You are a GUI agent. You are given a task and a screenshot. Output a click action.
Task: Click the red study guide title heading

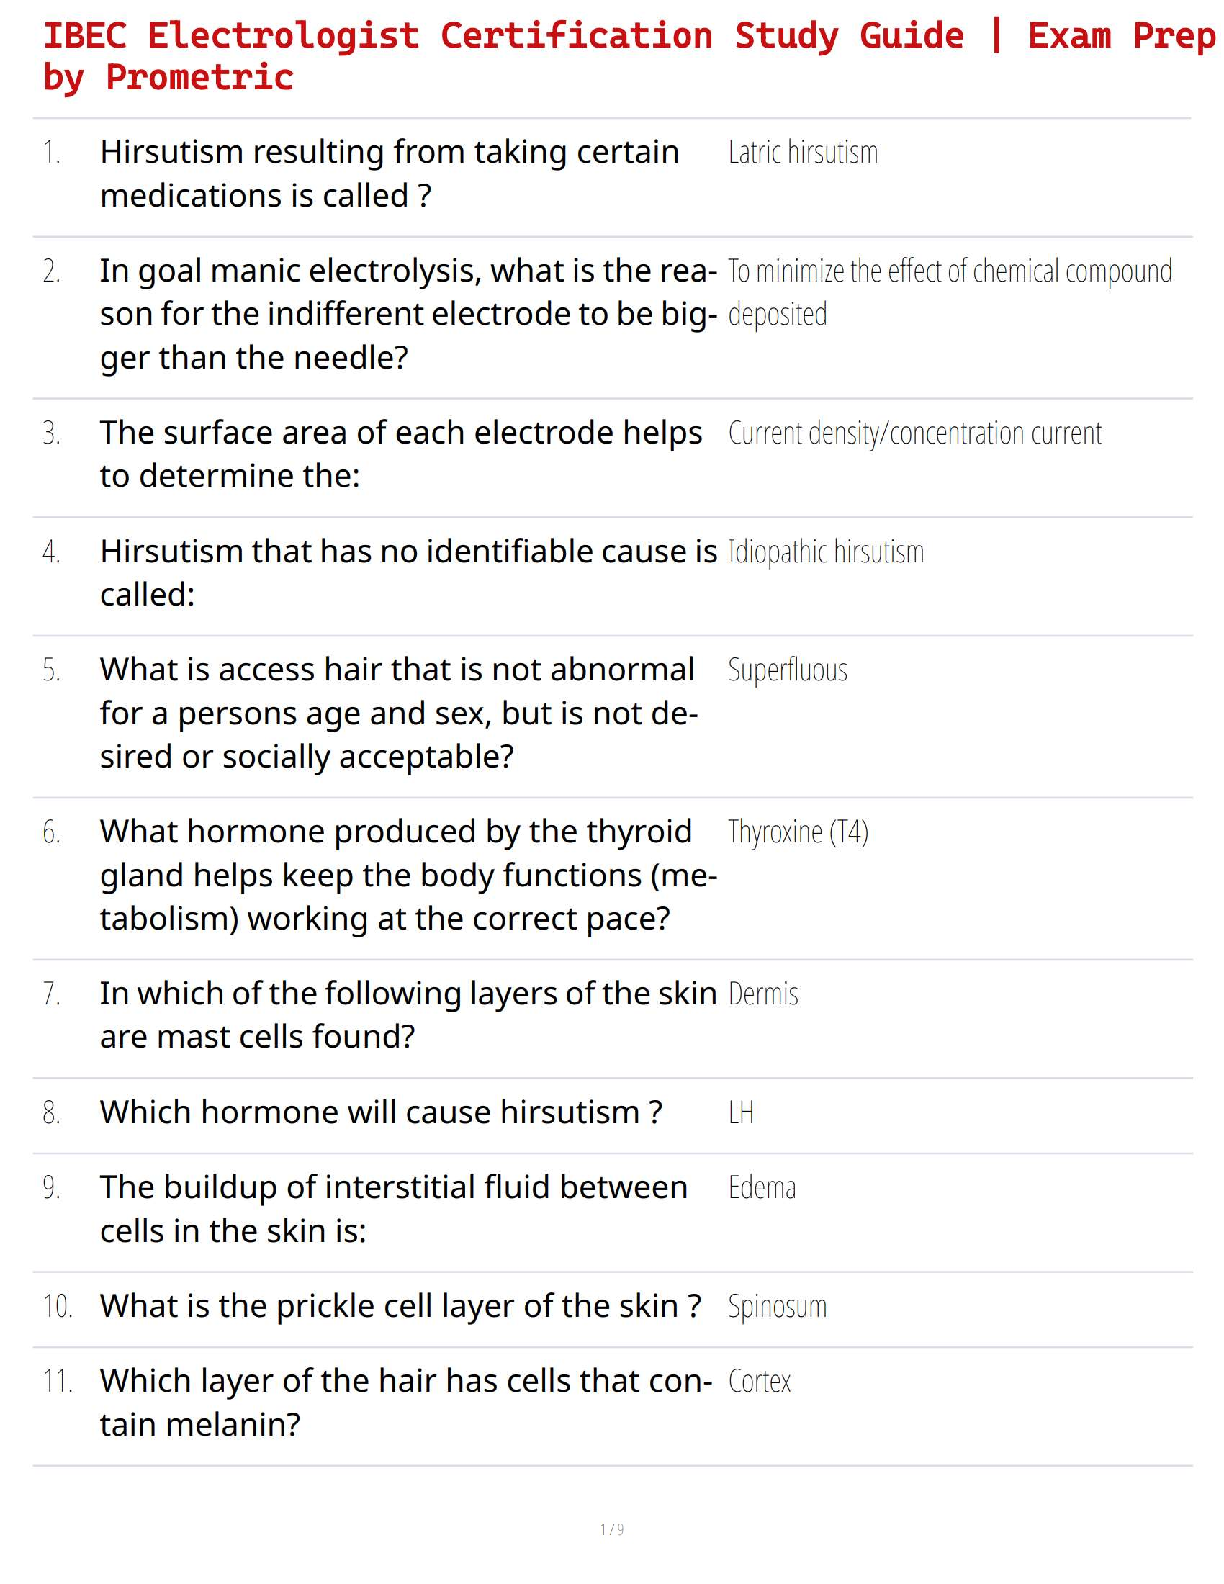628,56
